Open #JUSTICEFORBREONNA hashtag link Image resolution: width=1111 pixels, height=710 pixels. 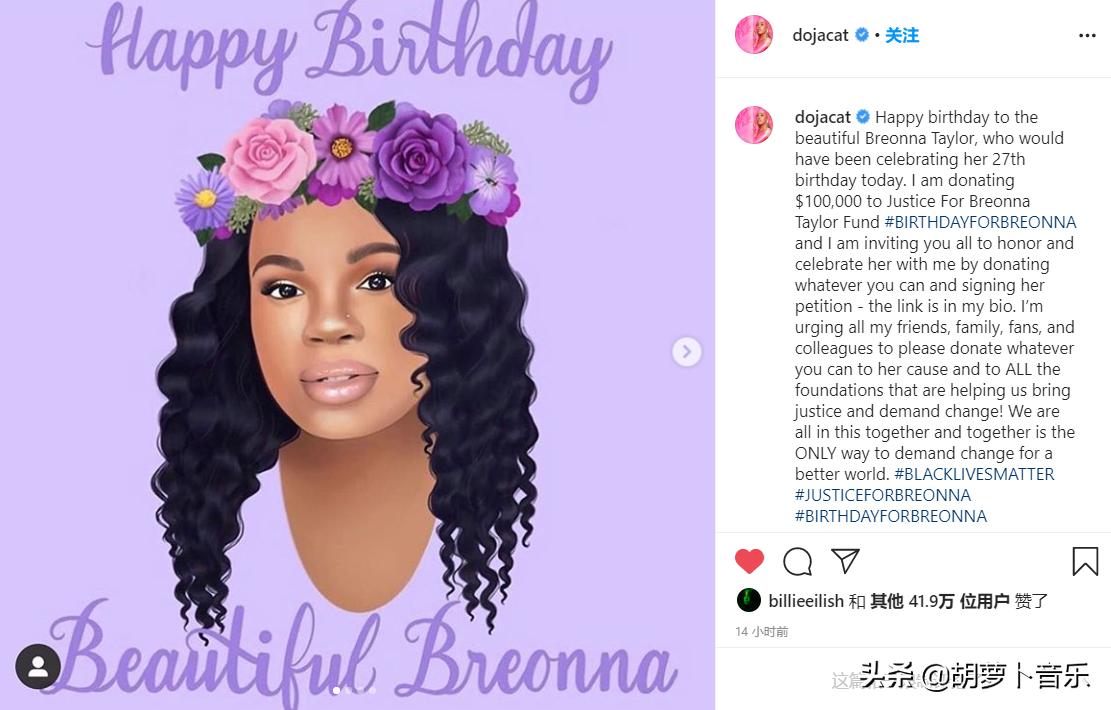[883, 495]
